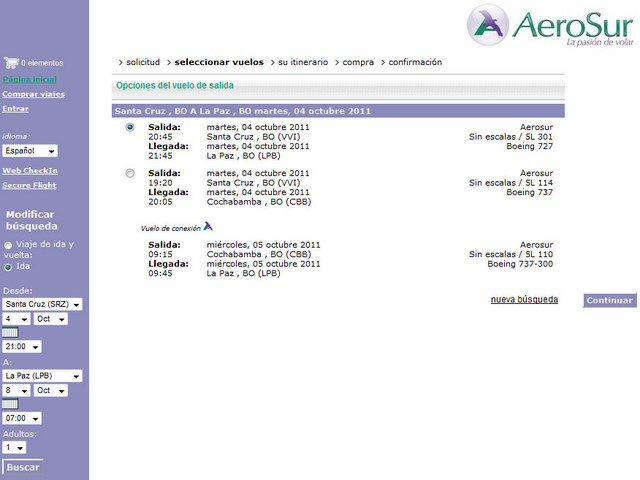Open the Santa Cruz (SRZ) origin dropdown

click(x=42, y=304)
